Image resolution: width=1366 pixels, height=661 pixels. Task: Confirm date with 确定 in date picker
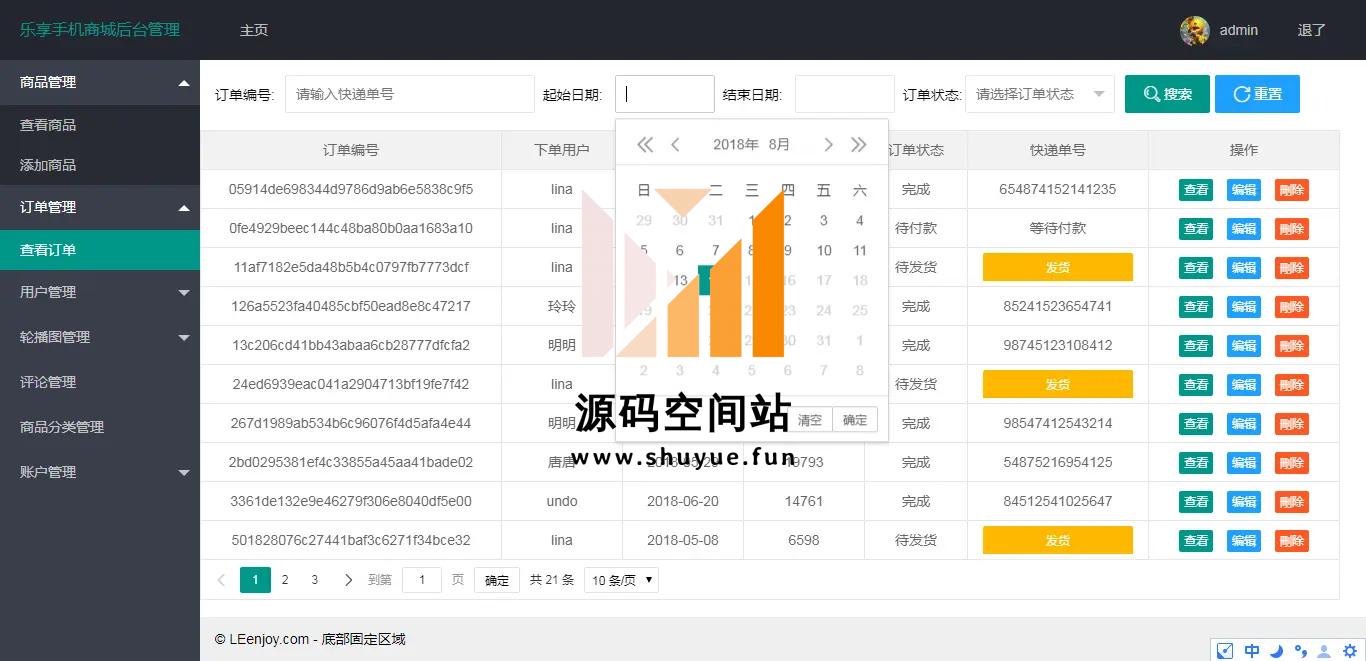tap(855, 420)
